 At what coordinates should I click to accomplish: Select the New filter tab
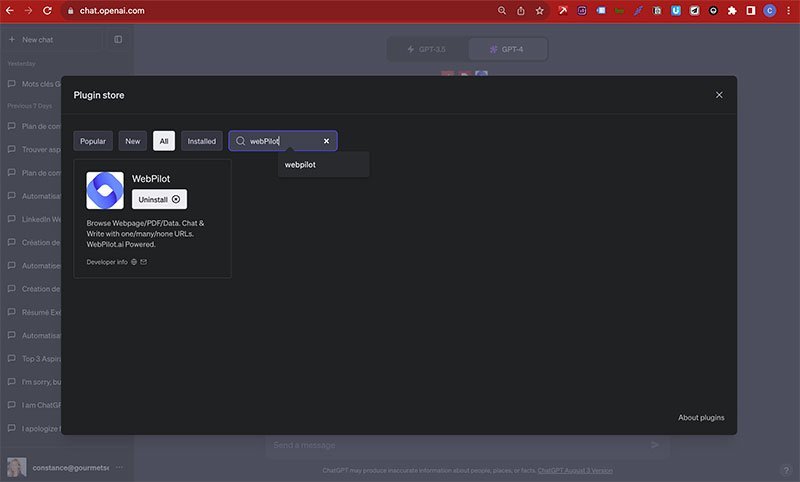[x=133, y=141]
